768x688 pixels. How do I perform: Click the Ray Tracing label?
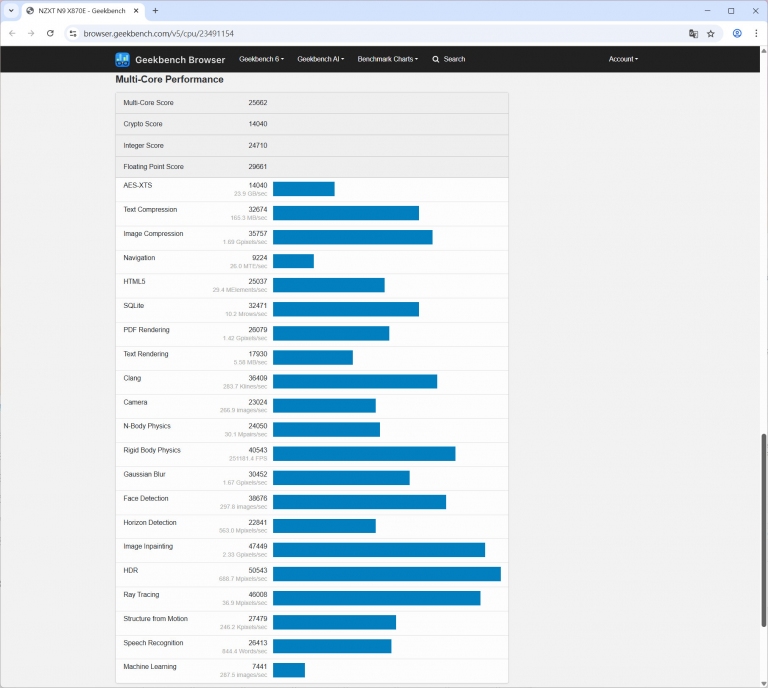[x=141, y=594]
